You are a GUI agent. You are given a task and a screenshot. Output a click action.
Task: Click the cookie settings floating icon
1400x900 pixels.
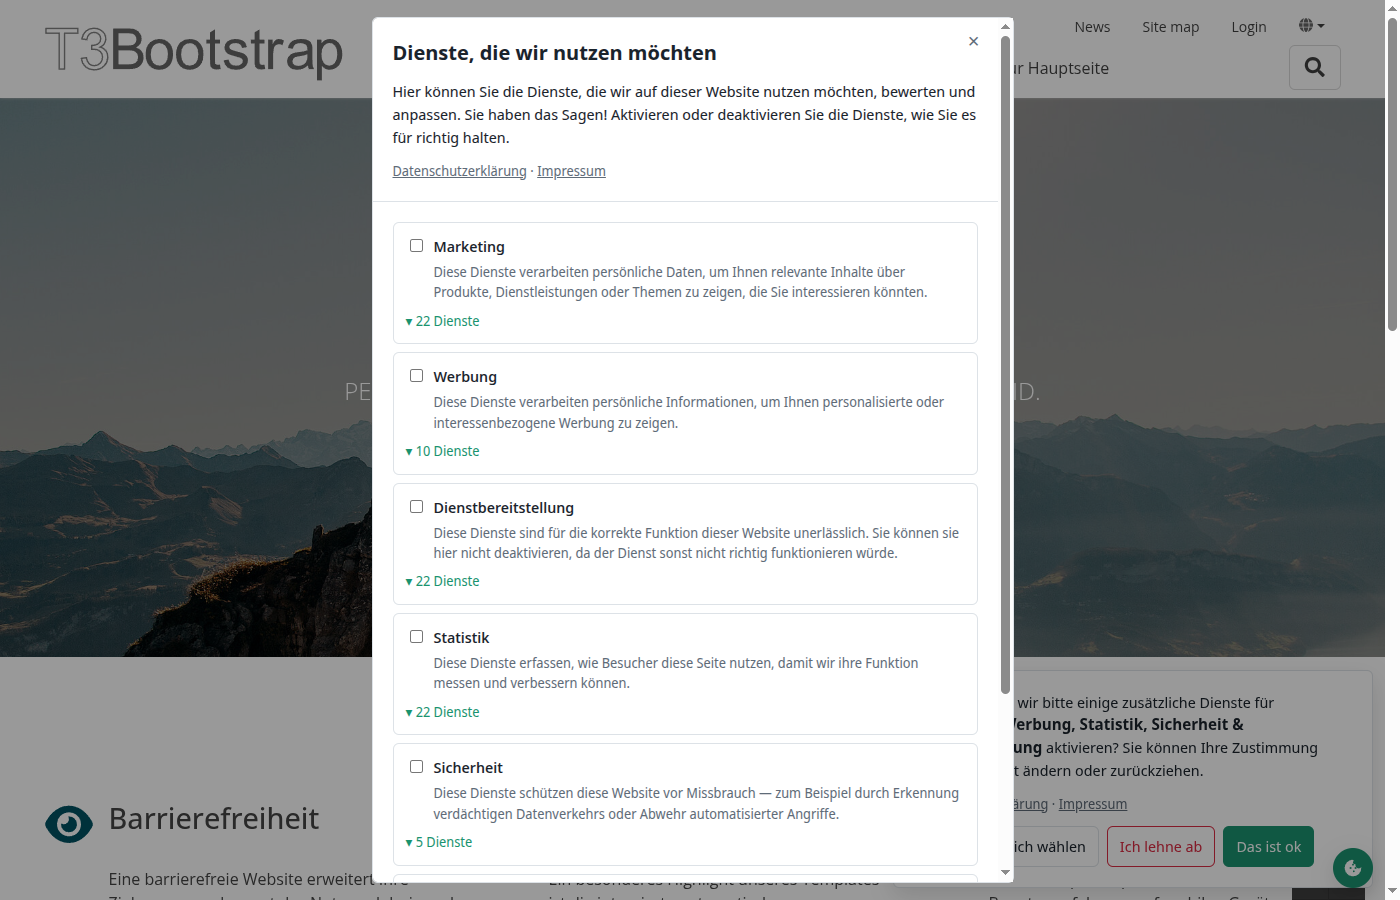pyautogui.click(x=1353, y=868)
